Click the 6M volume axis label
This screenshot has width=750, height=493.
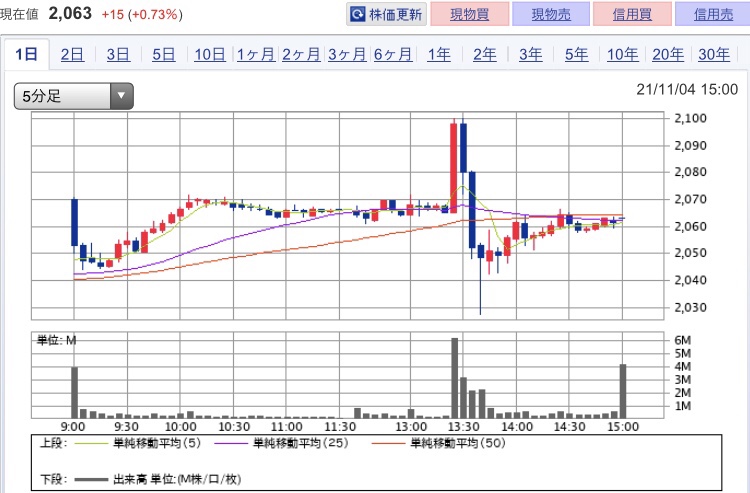683,340
